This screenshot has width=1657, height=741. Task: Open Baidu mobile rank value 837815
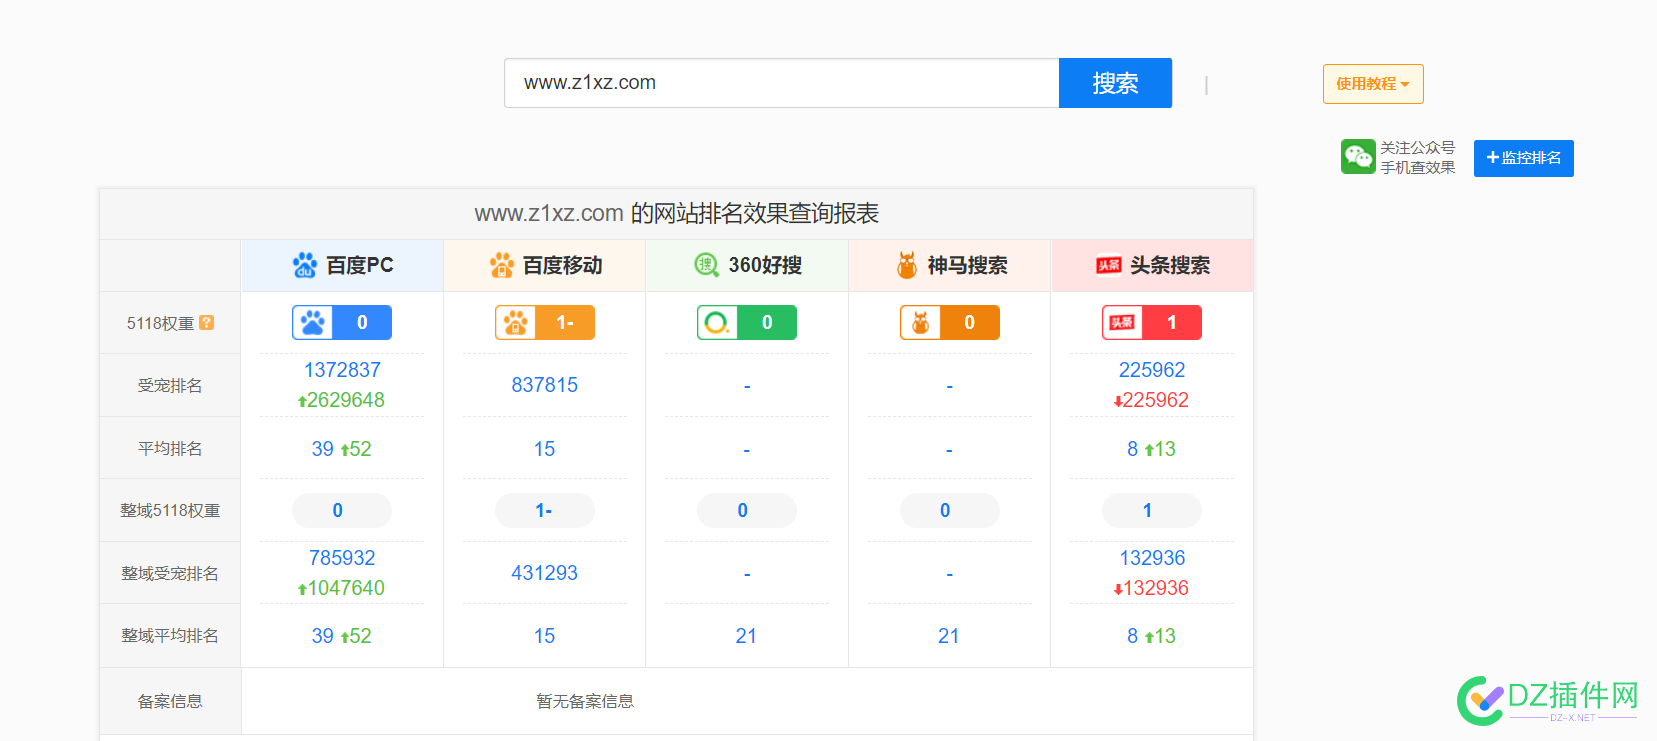(545, 385)
